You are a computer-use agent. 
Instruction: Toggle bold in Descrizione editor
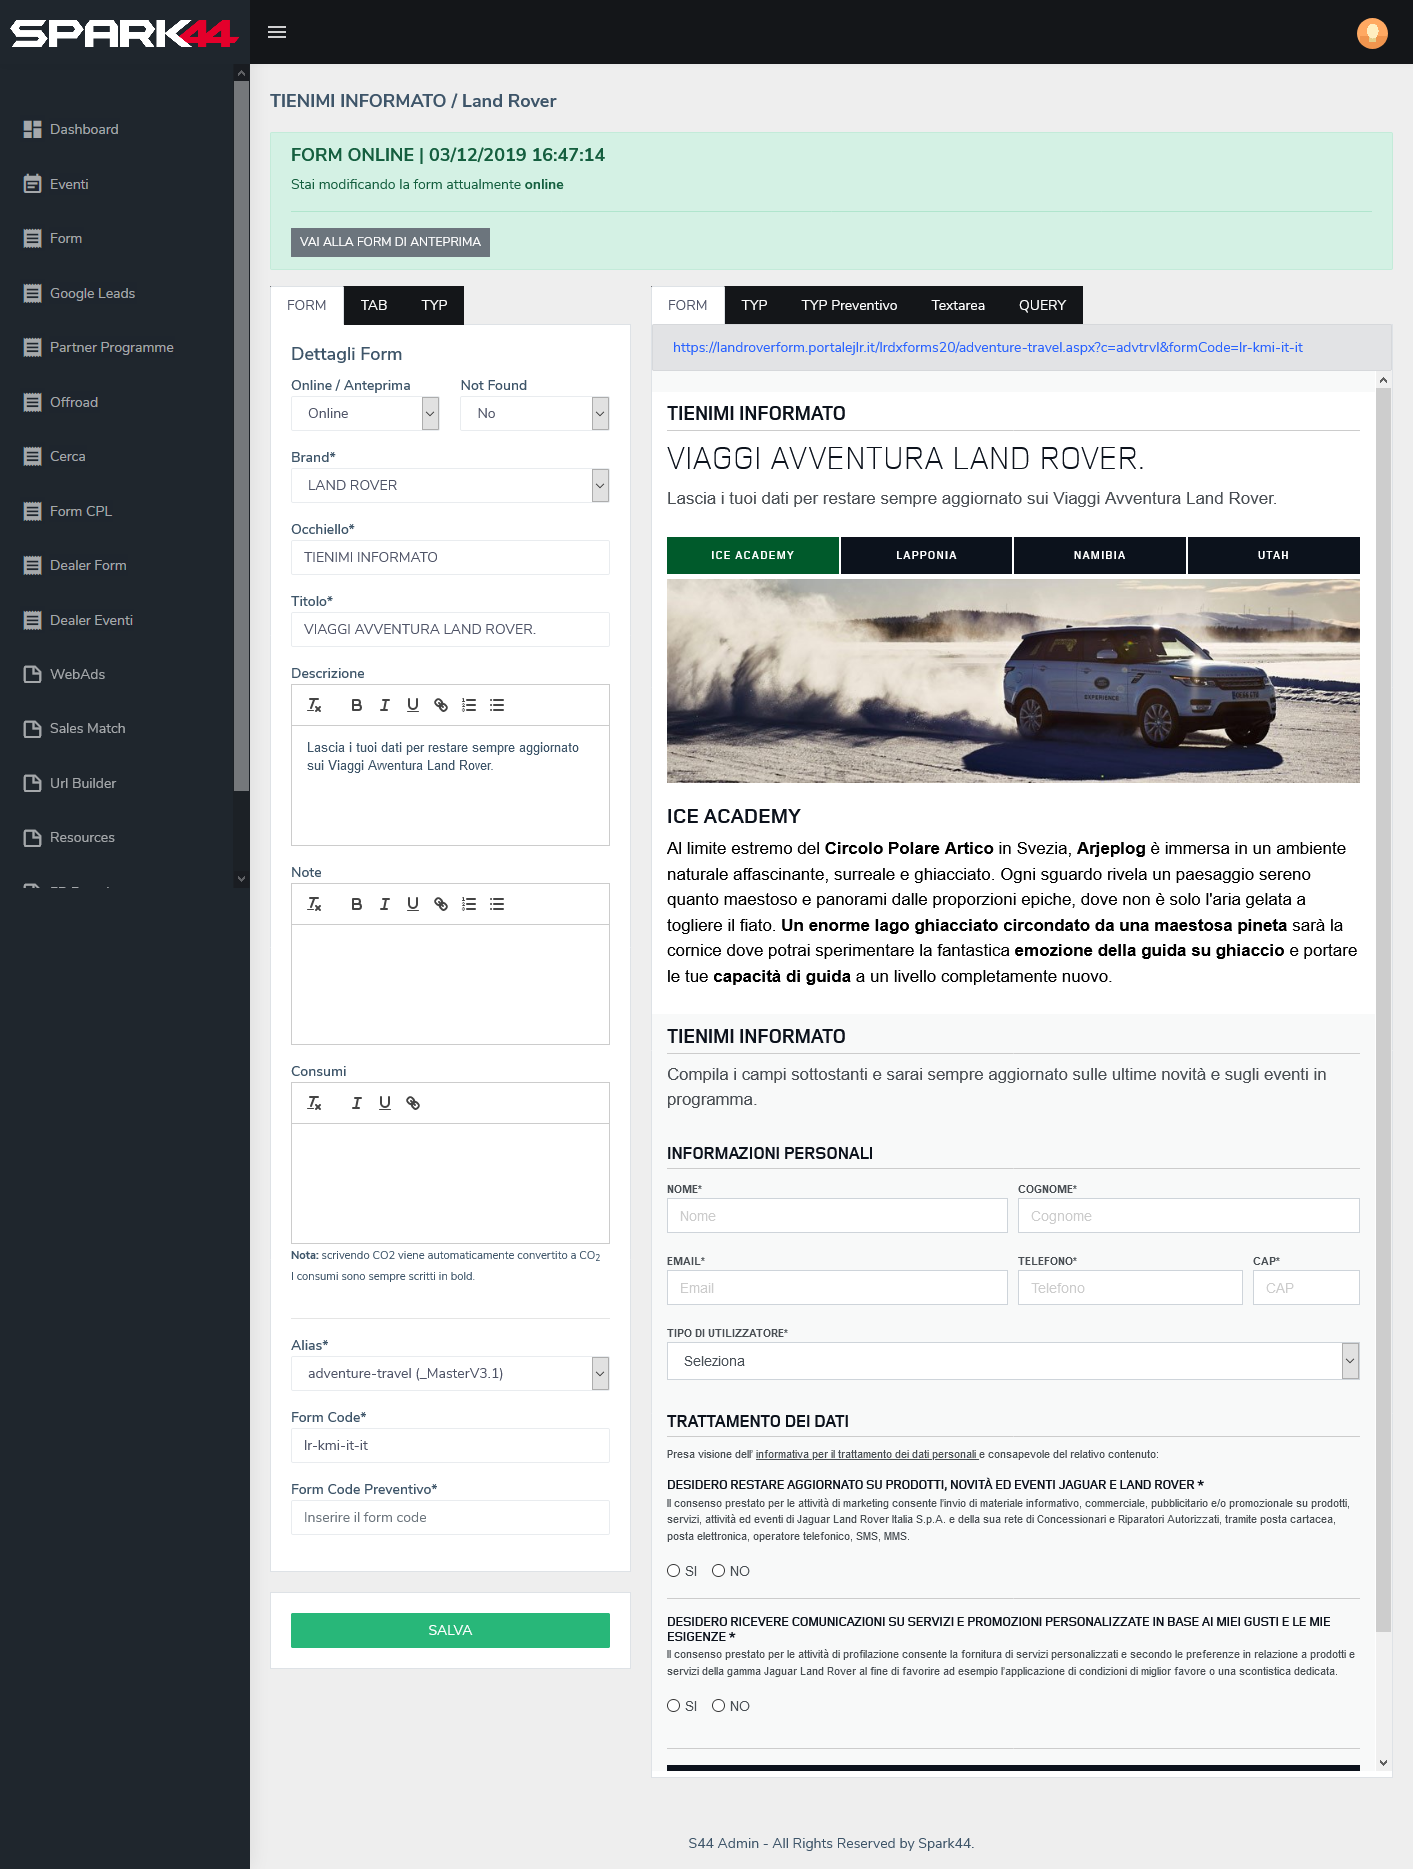356,705
